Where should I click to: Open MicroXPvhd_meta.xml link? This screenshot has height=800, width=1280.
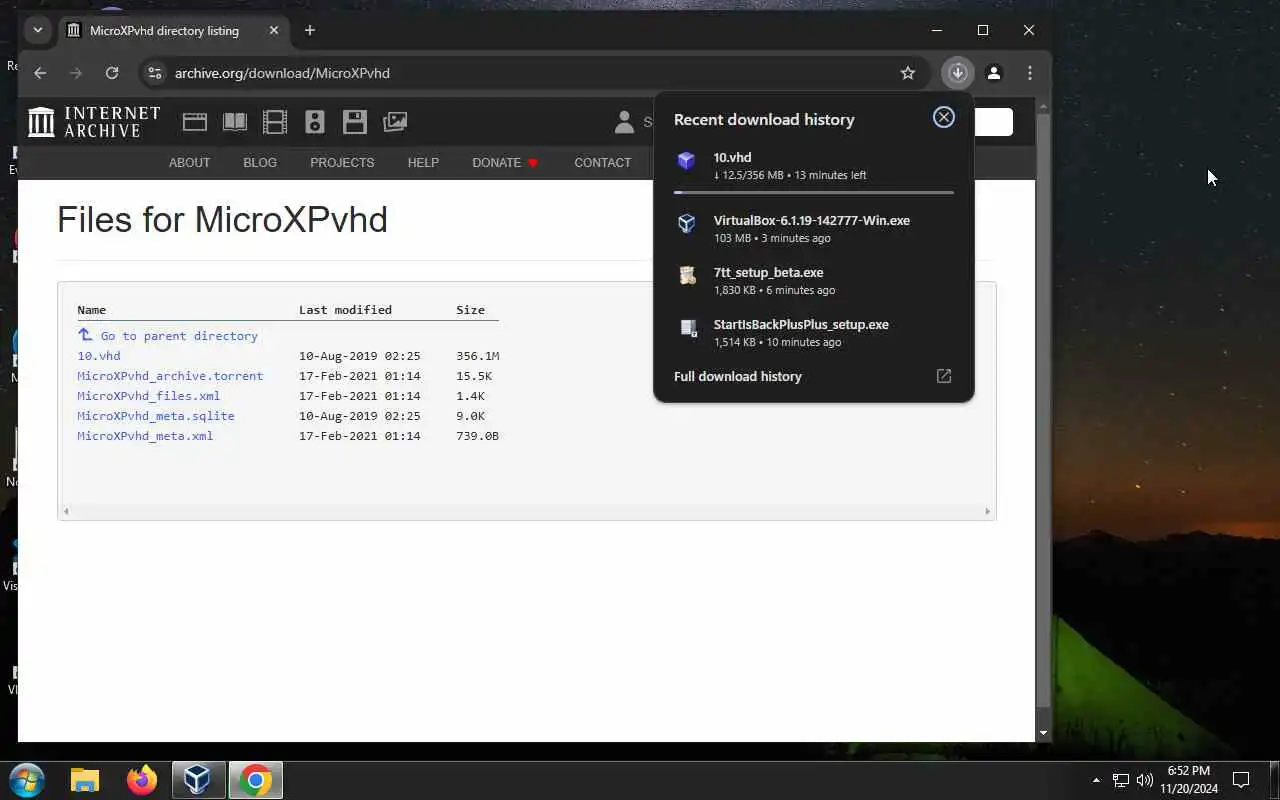pos(145,436)
